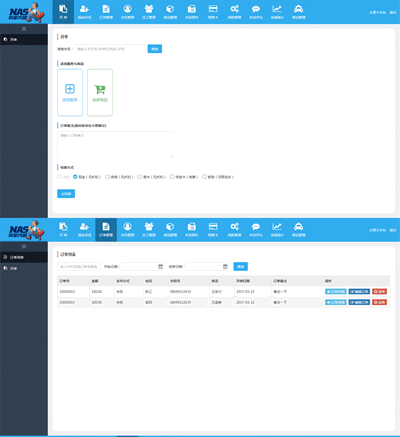The image size is (400, 437).
Task: Open the start date calendar icon
Action: pos(160,266)
